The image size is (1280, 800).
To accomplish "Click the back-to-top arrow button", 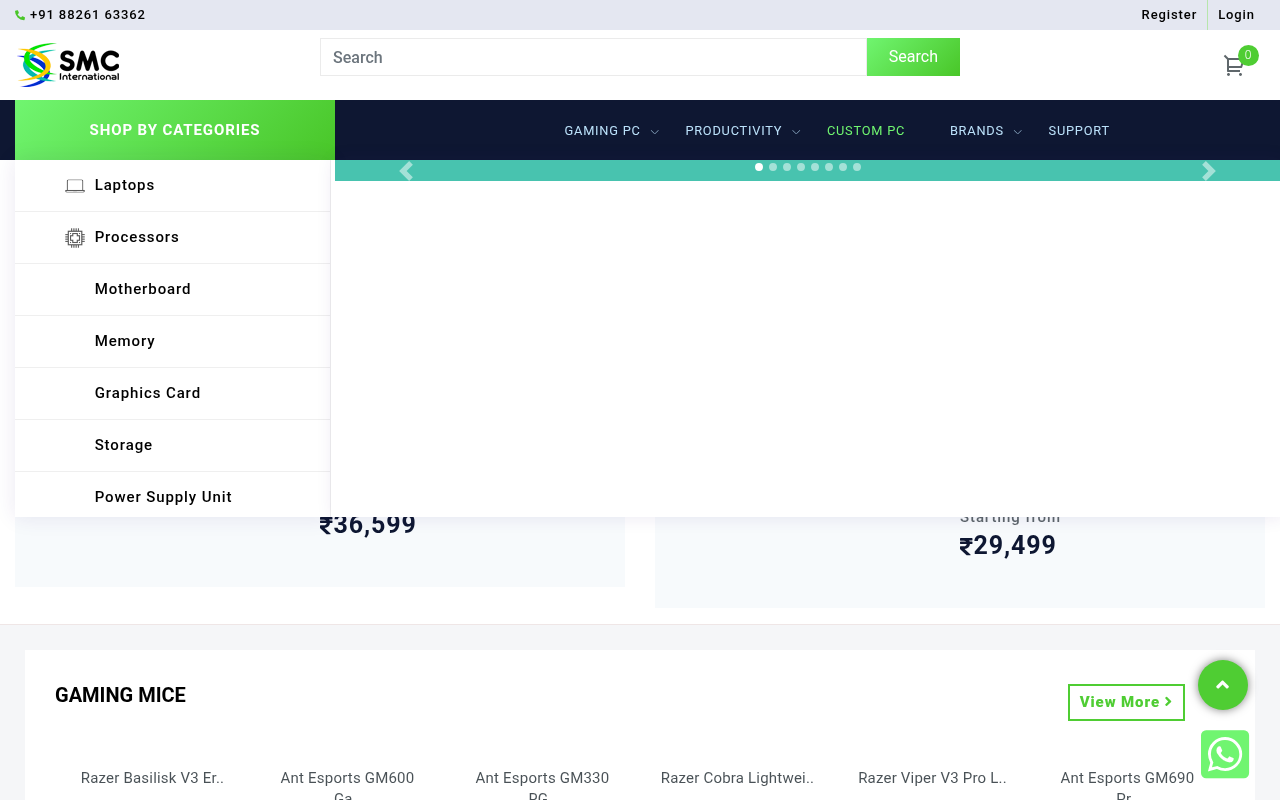I will click(x=1223, y=685).
